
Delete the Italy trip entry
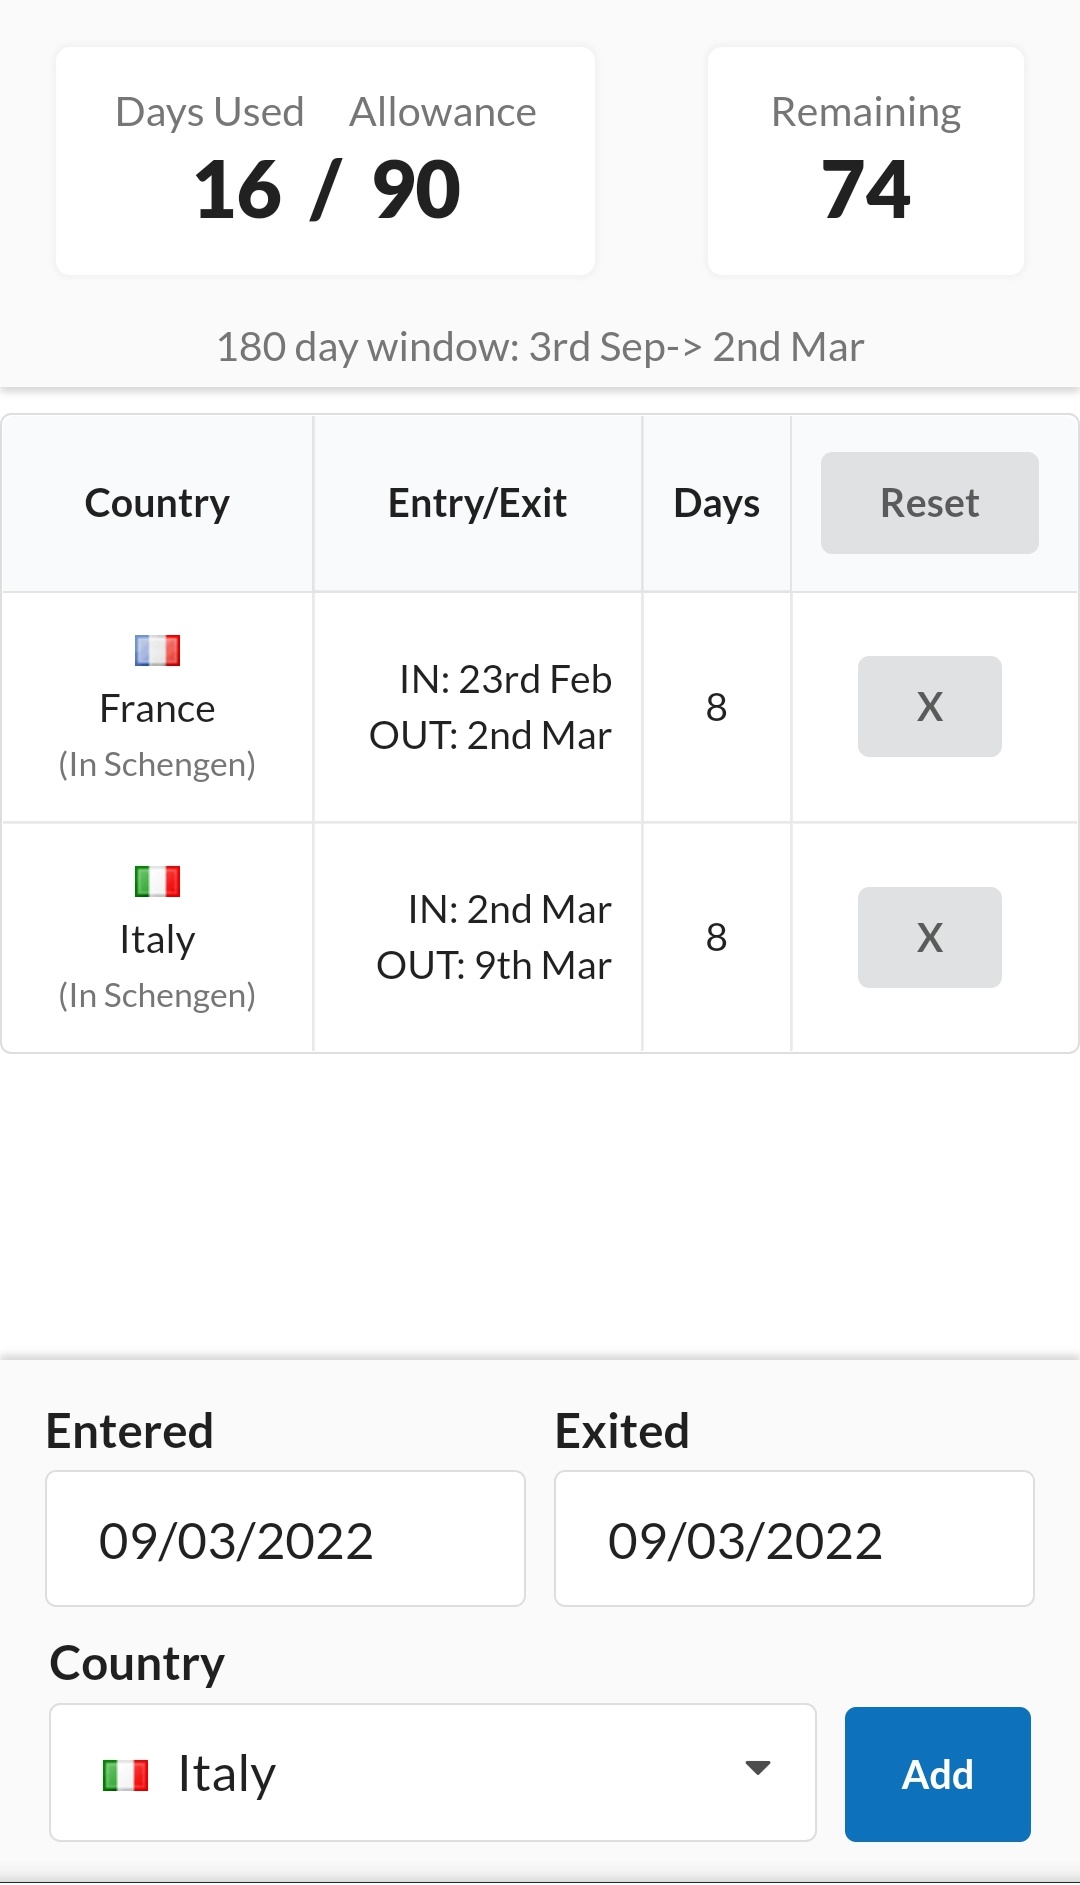(929, 938)
